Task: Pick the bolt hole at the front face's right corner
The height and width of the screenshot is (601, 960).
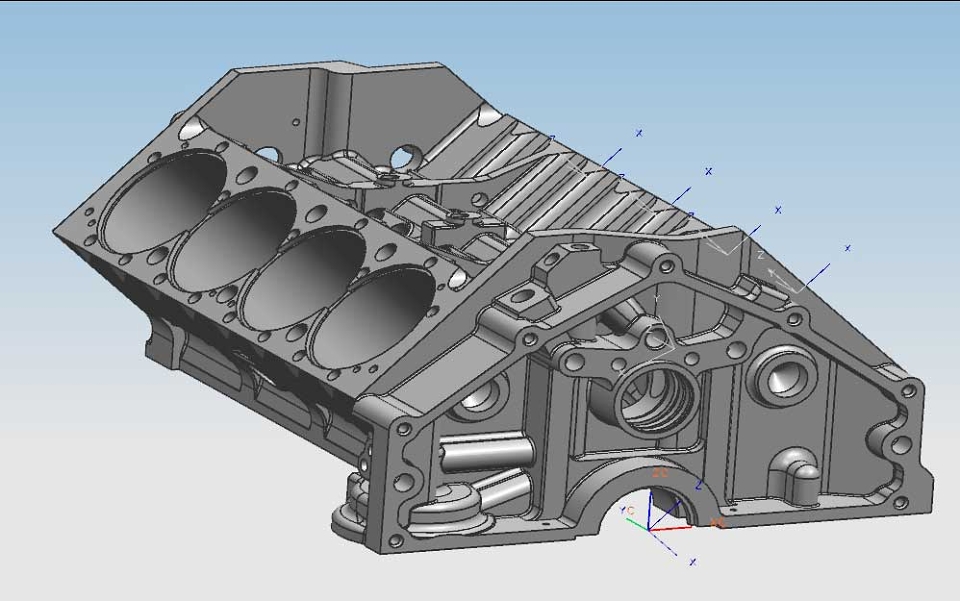Action: coord(909,390)
